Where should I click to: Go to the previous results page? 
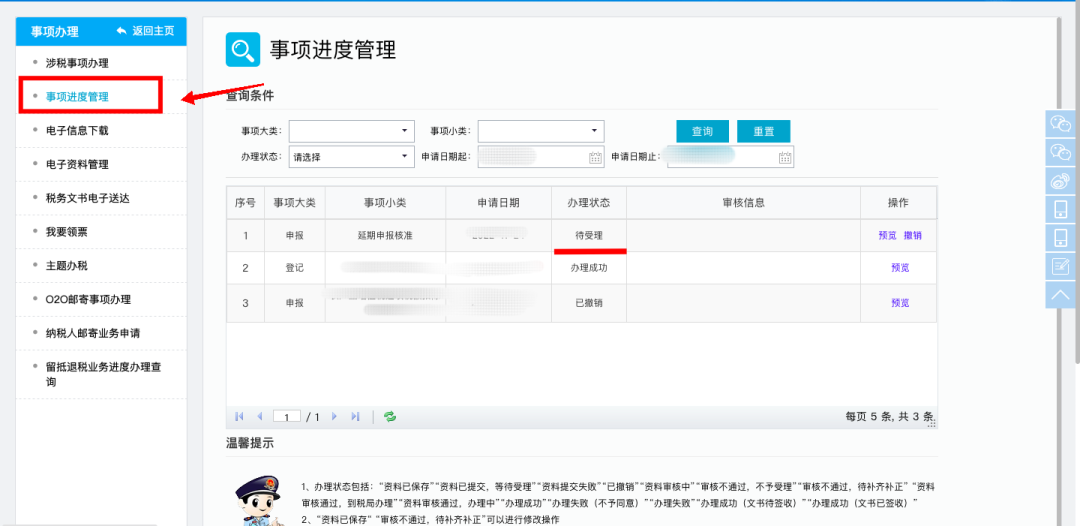pyautogui.click(x=260, y=417)
